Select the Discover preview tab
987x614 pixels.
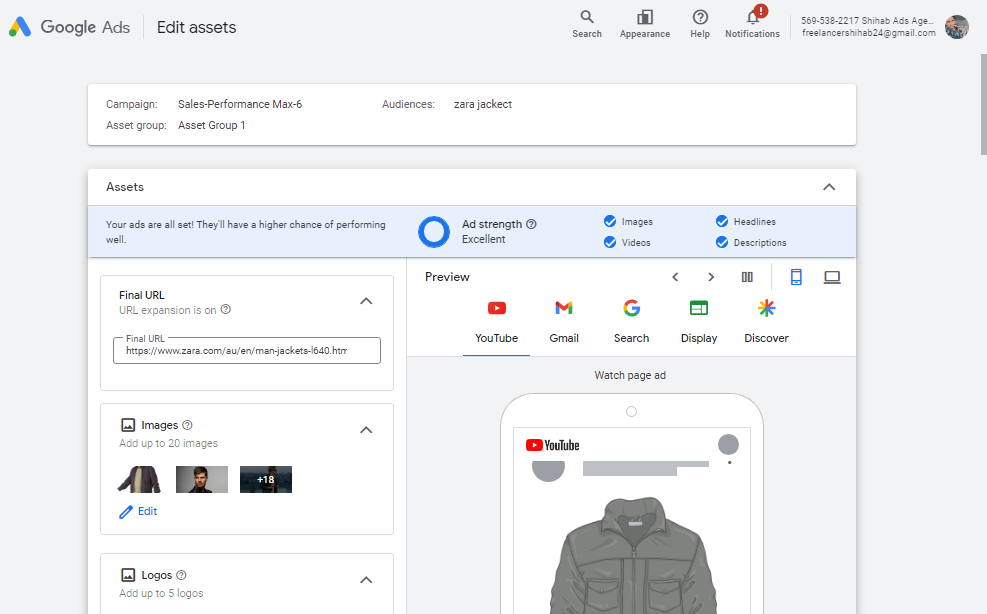pyautogui.click(x=766, y=322)
